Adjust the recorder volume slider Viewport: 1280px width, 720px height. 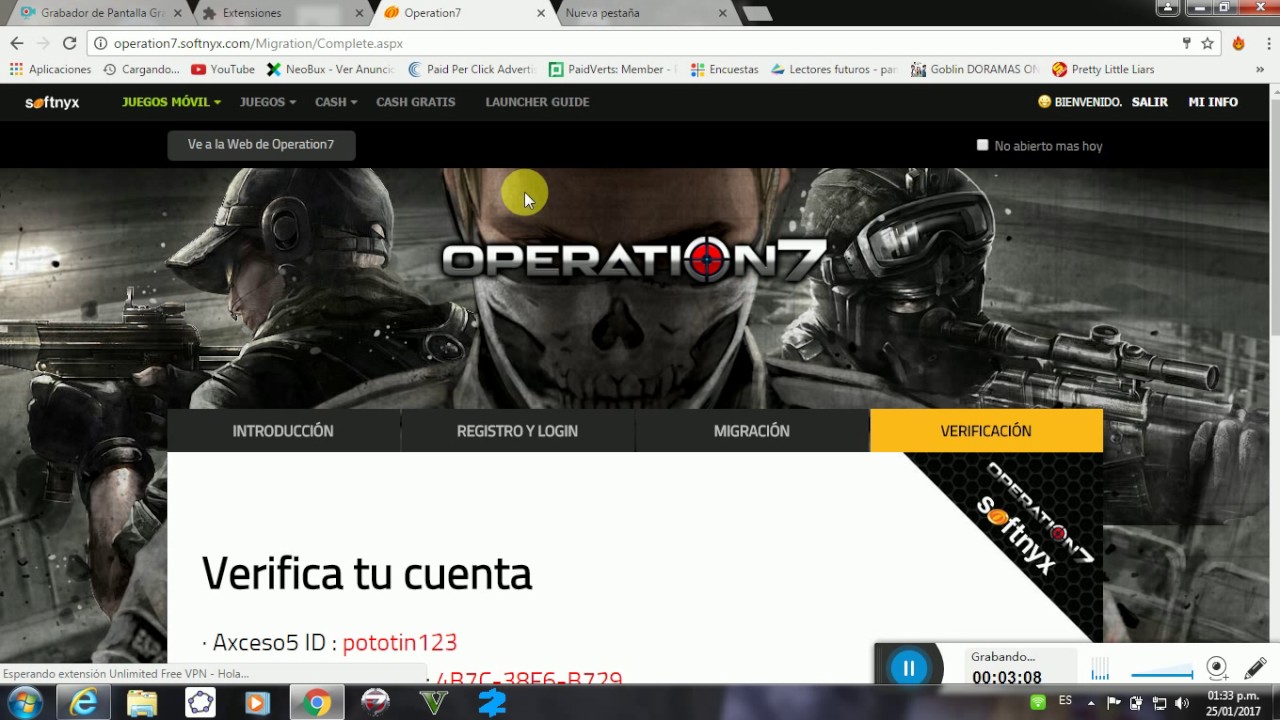[x=1162, y=672]
